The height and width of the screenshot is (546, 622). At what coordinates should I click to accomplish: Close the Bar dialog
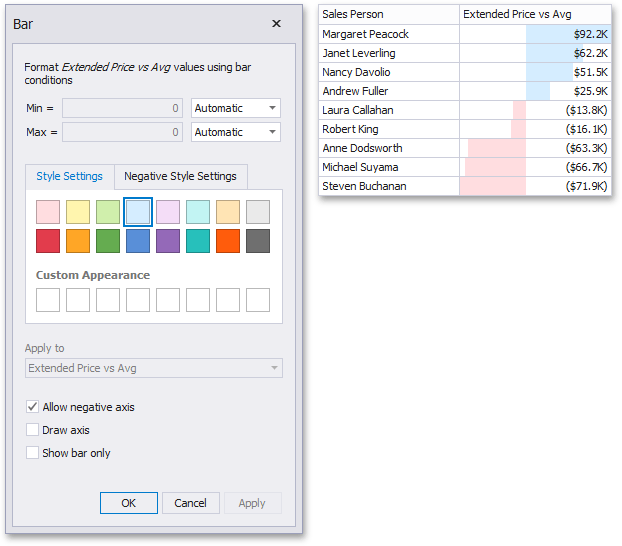tap(276, 24)
